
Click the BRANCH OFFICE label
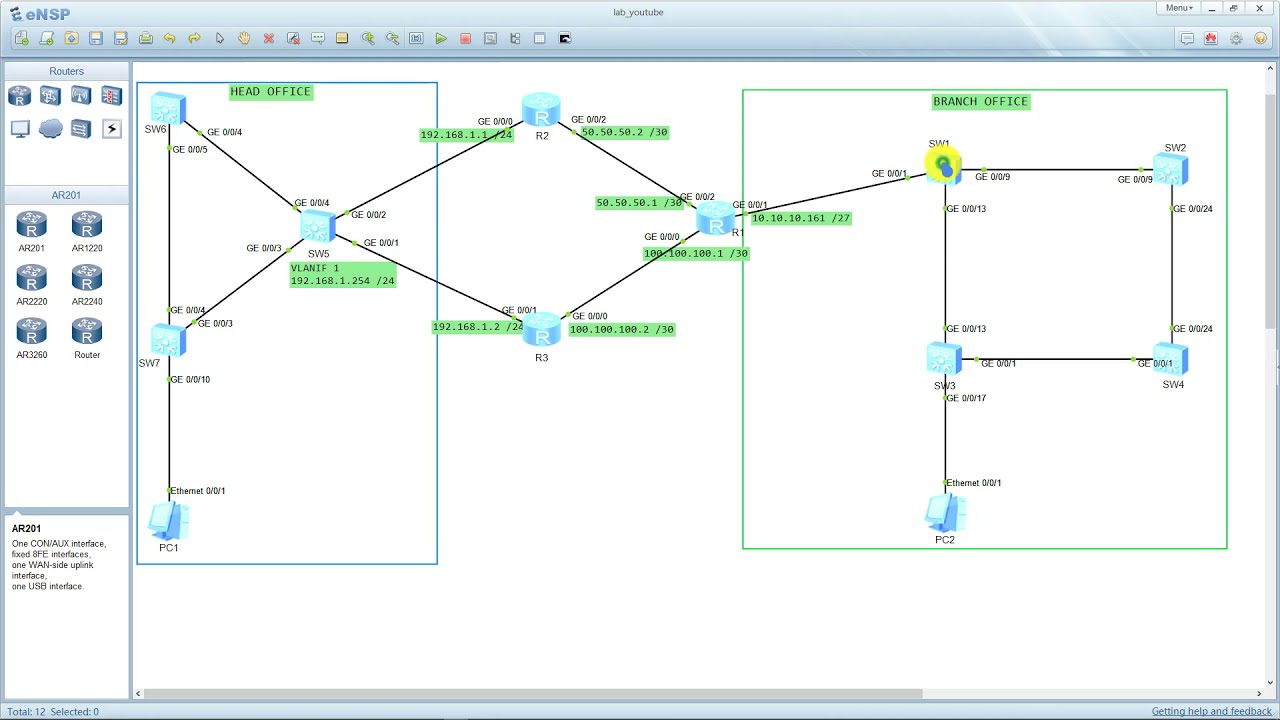[x=980, y=102]
